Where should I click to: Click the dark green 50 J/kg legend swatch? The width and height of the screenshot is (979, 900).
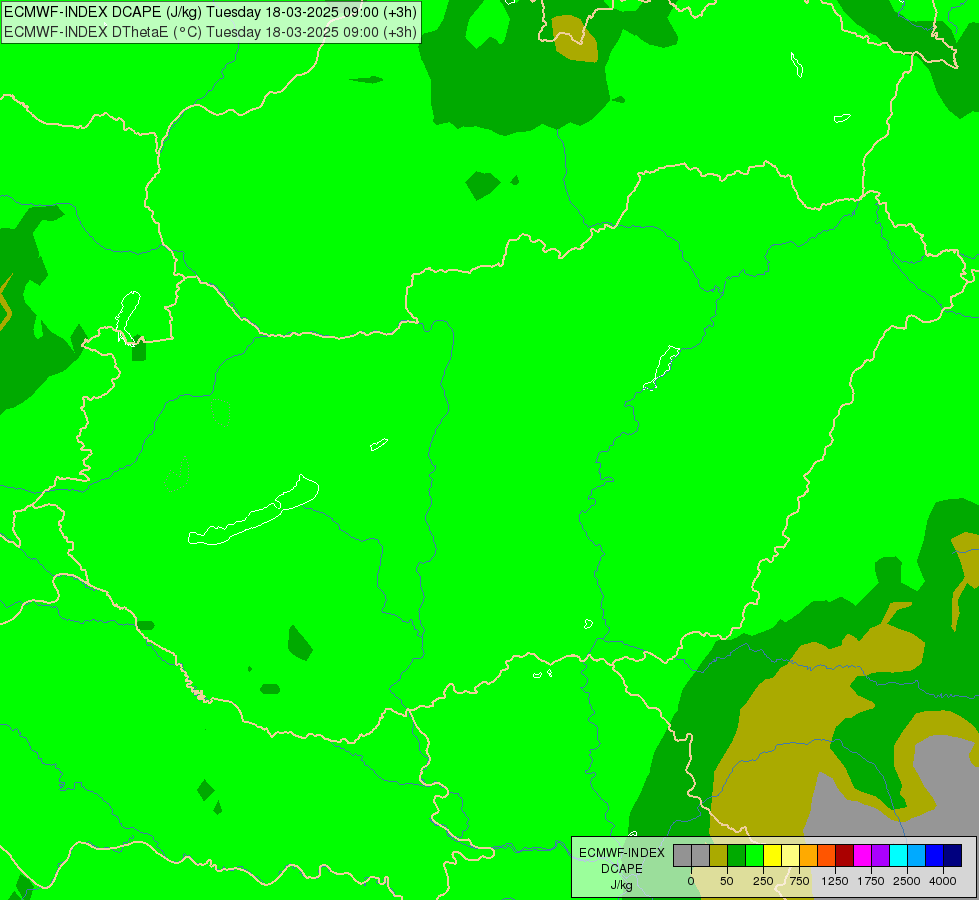[737, 856]
